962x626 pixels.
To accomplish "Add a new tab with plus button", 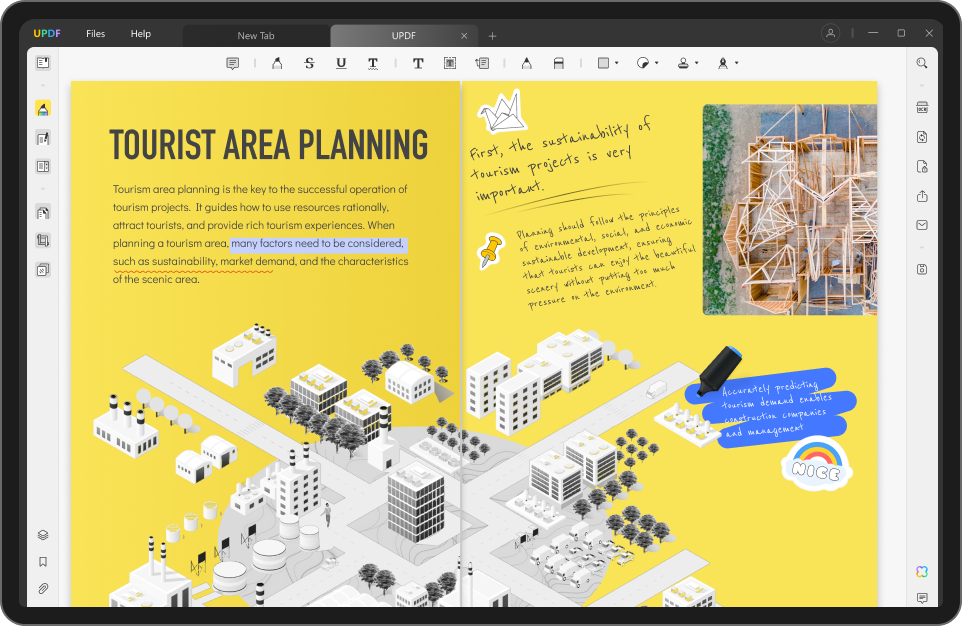I will point(492,36).
